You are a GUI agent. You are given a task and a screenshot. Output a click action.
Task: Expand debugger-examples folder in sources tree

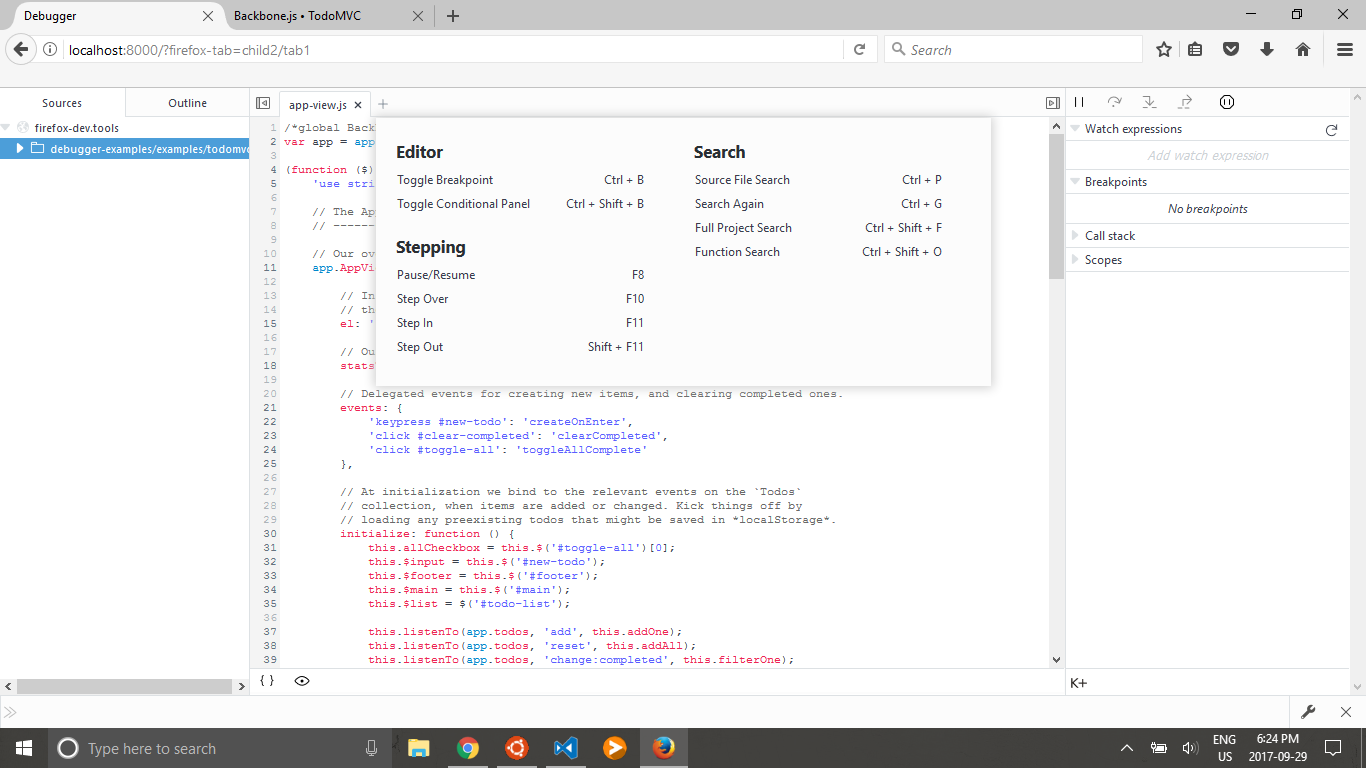[x=19, y=149]
